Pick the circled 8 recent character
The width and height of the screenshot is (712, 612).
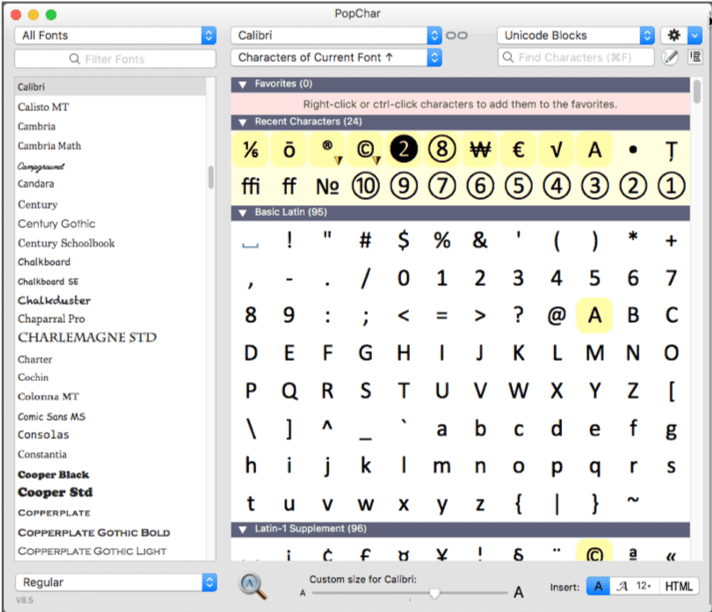point(442,149)
